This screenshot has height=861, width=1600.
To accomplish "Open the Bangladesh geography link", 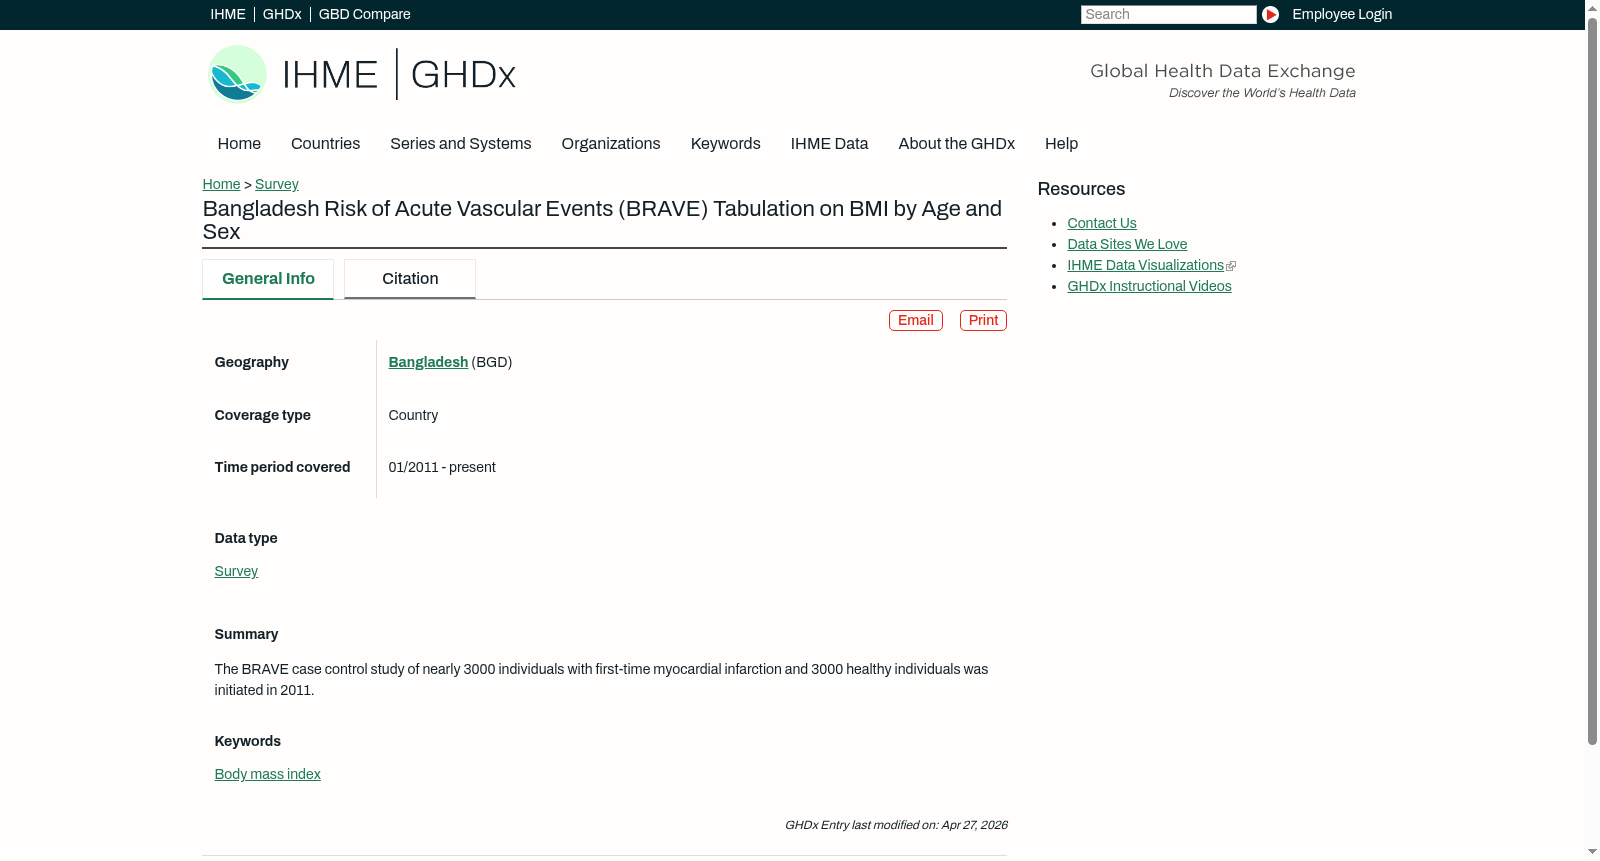I will pos(428,362).
